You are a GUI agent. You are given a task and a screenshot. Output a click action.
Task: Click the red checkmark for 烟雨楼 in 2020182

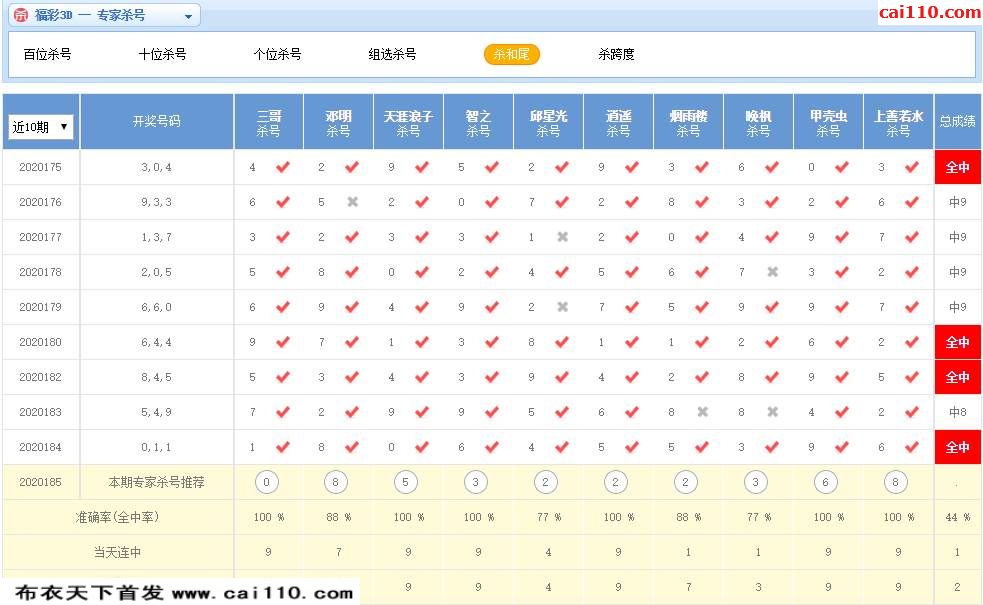point(702,377)
